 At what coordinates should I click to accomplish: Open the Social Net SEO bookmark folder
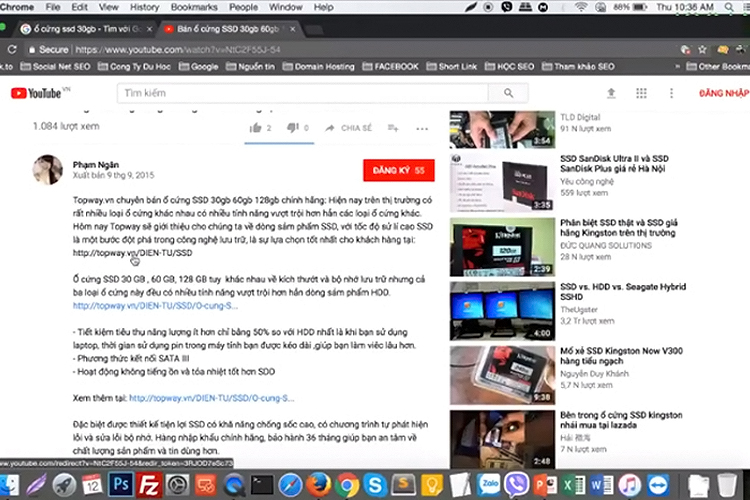click(55, 67)
